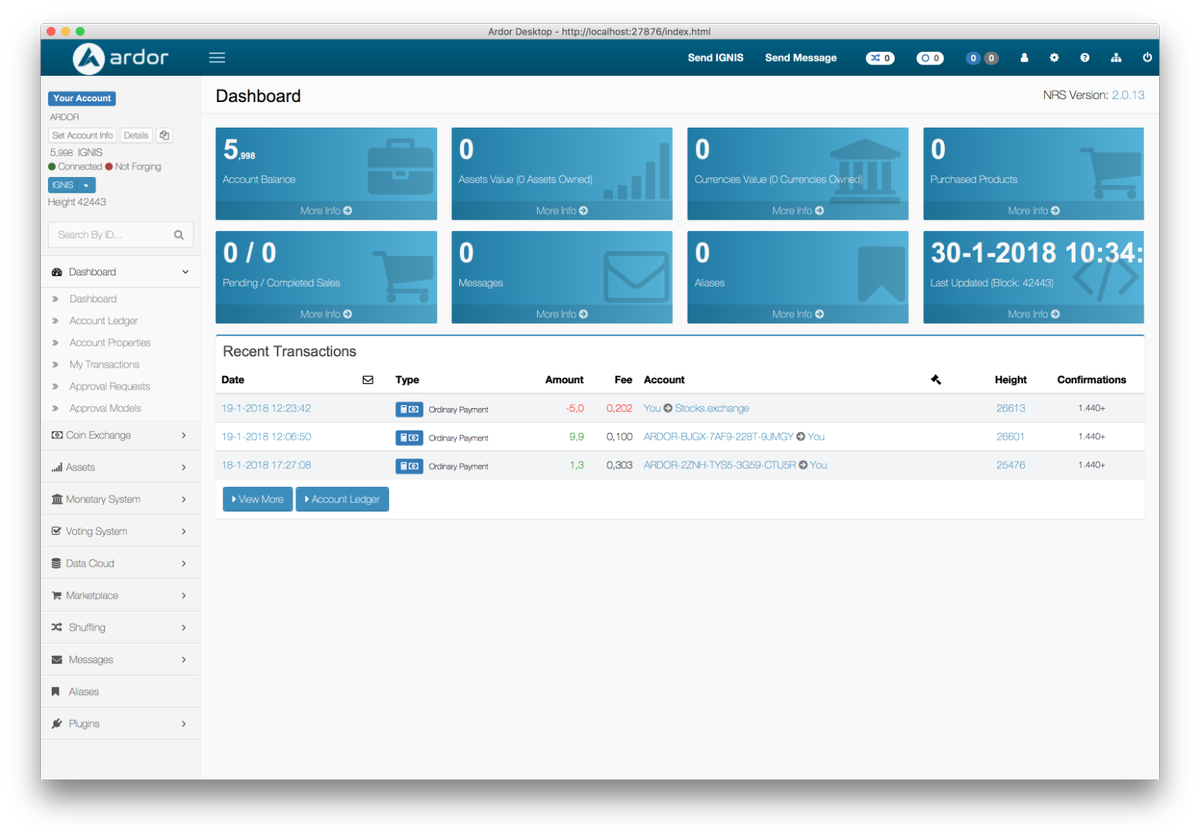Open Account Ledger in sidebar
This screenshot has width=1200, height=838.
coord(104,321)
